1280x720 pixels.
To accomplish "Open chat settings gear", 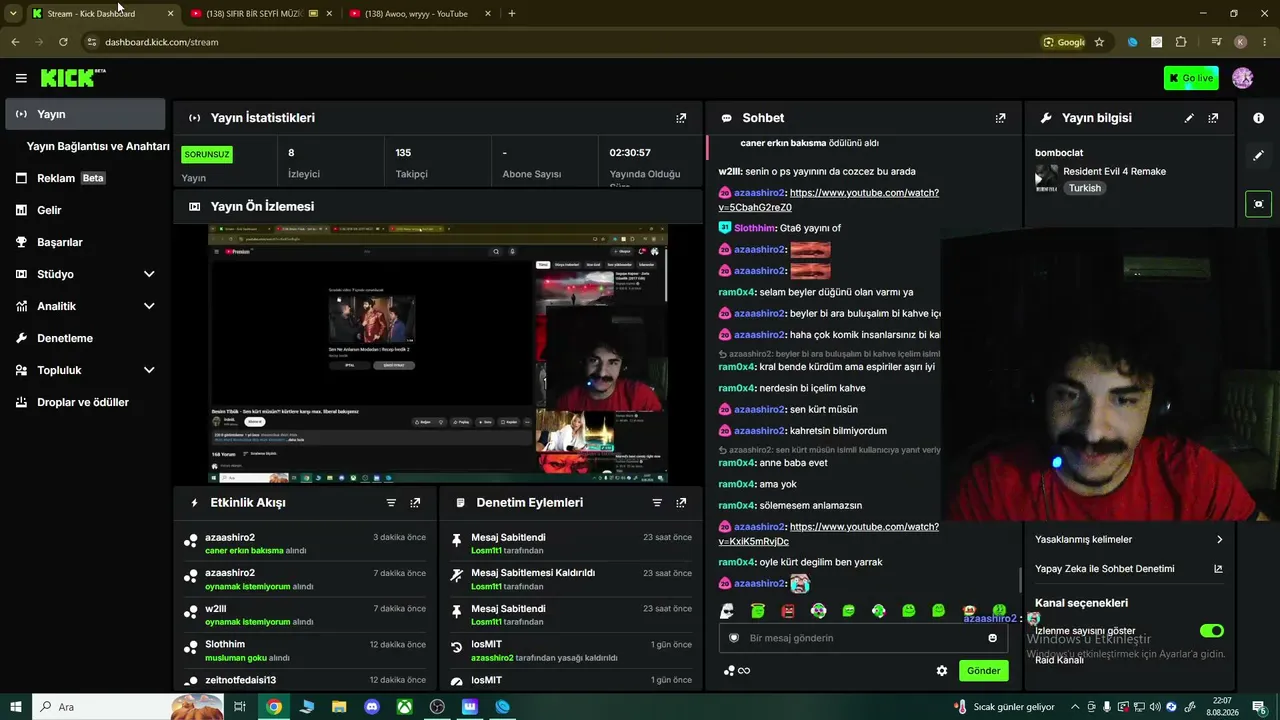I will tap(941, 671).
